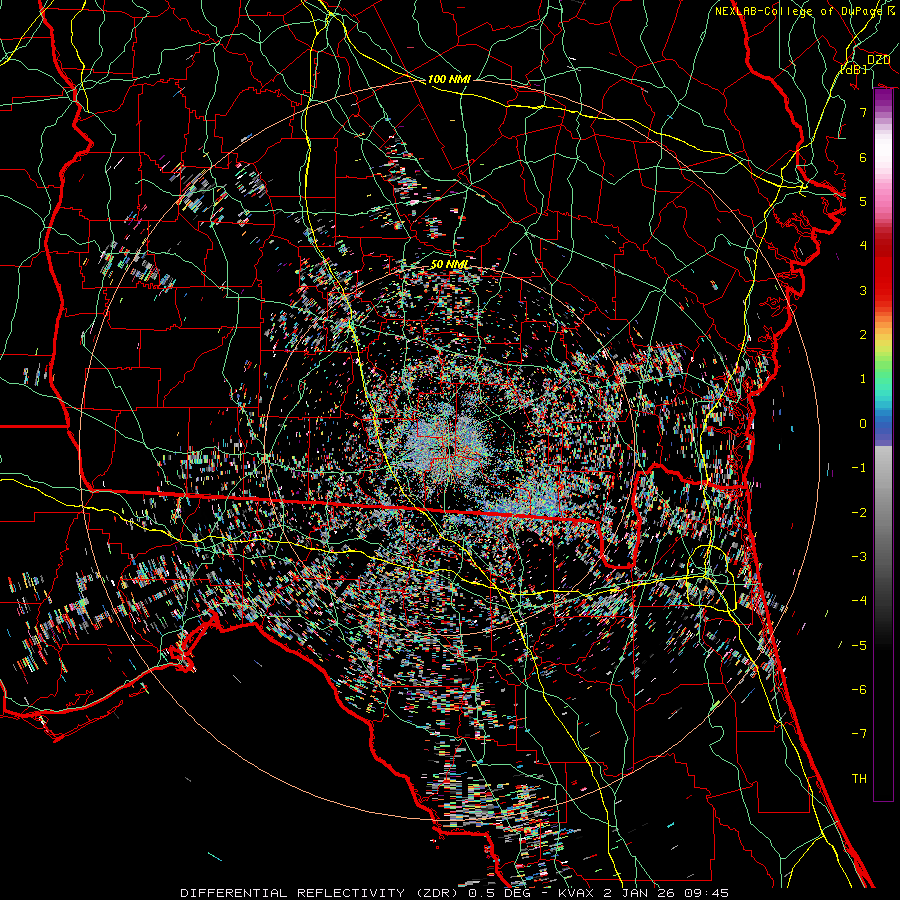Screen dimensions: 900x900
Task: Click the "1" value on the color scale
Action: [863, 379]
